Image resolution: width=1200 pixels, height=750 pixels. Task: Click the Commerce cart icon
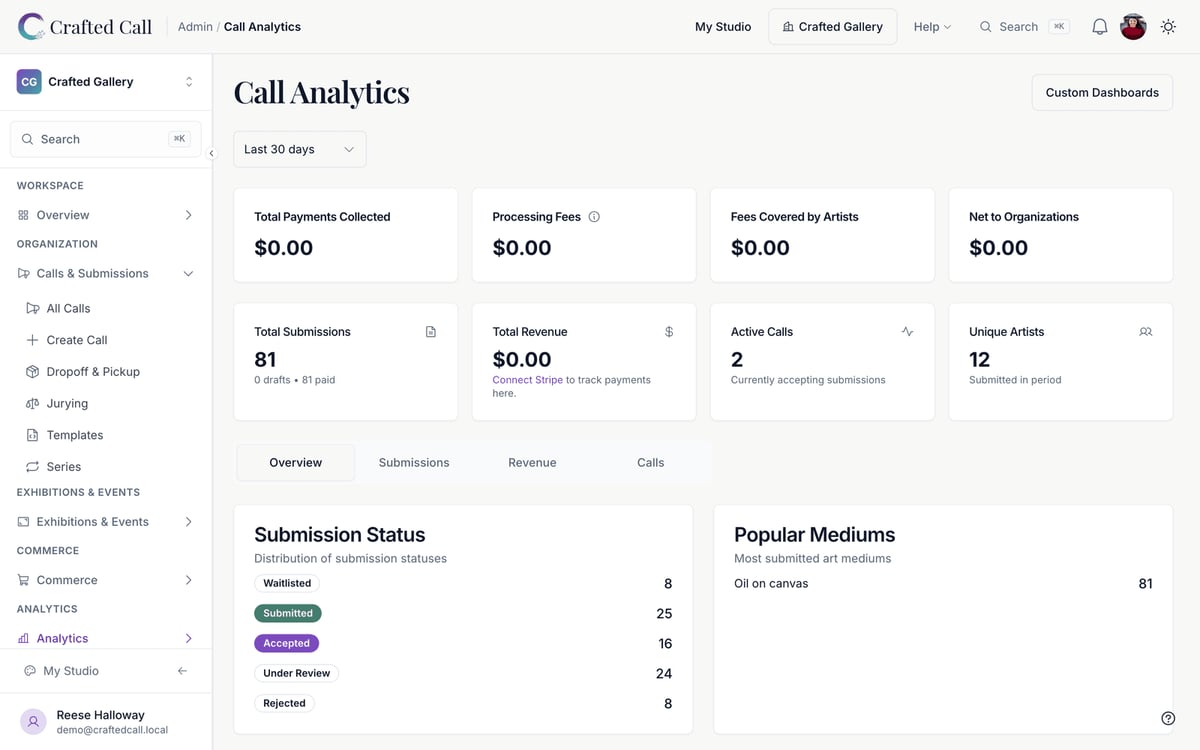pyautogui.click(x=23, y=580)
